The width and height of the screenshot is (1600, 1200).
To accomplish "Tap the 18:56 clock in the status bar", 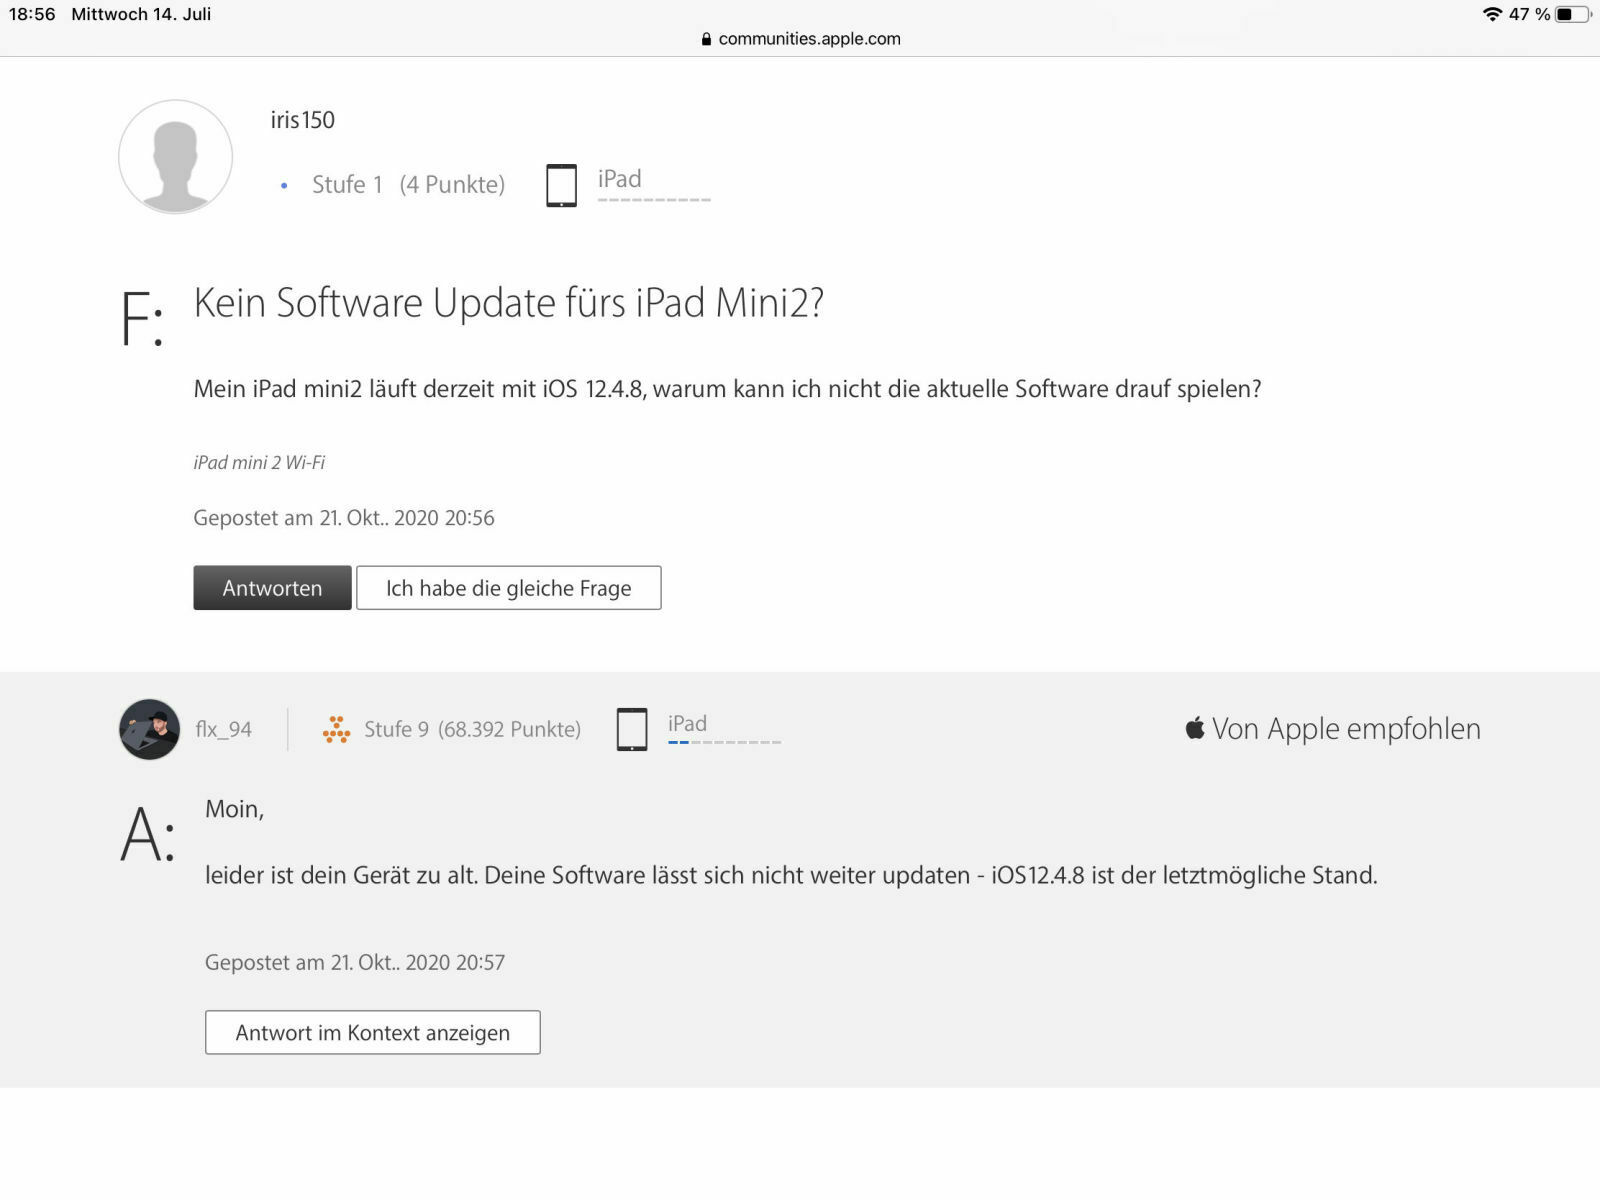I will (32, 14).
